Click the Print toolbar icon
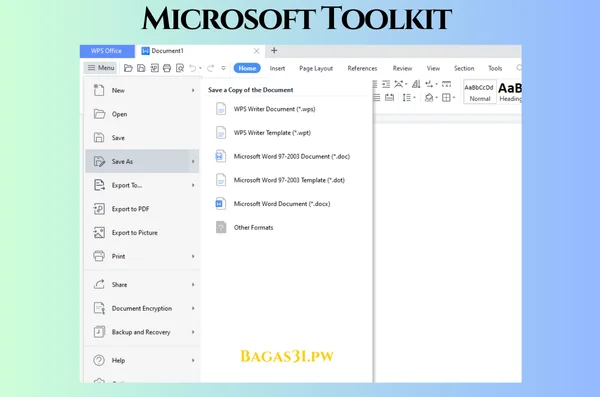600x397 pixels. [167, 68]
